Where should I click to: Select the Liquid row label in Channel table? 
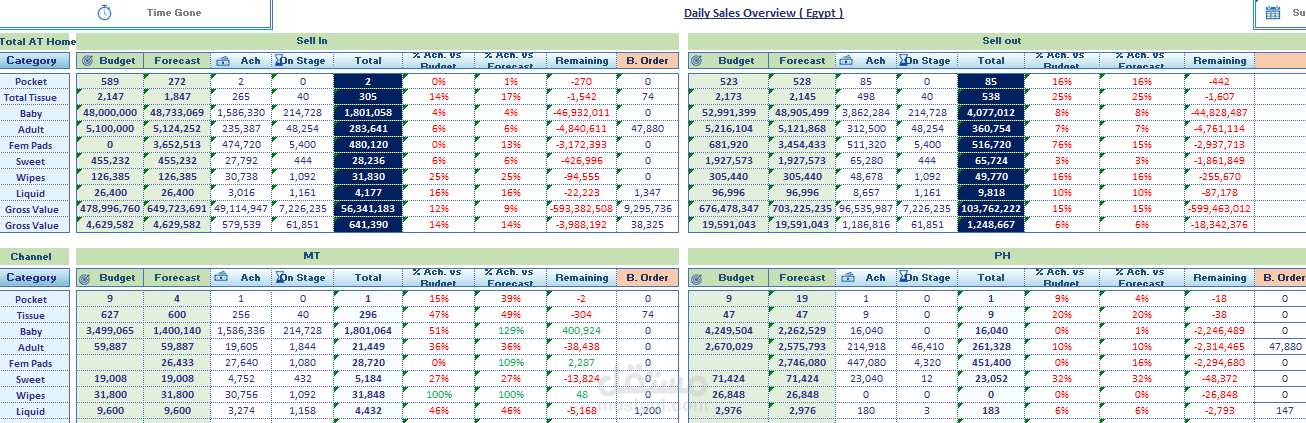pyautogui.click(x=31, y=411)
